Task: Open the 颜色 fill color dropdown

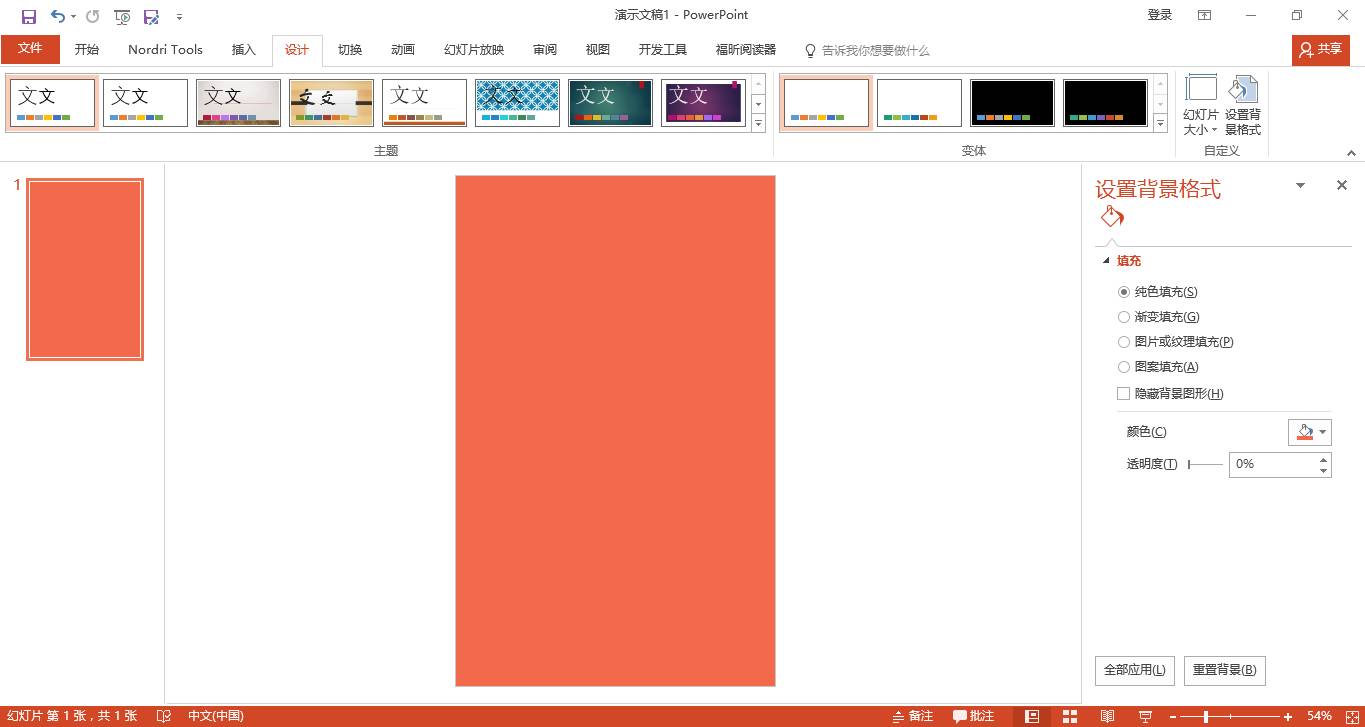Action: click(1323, 432)
